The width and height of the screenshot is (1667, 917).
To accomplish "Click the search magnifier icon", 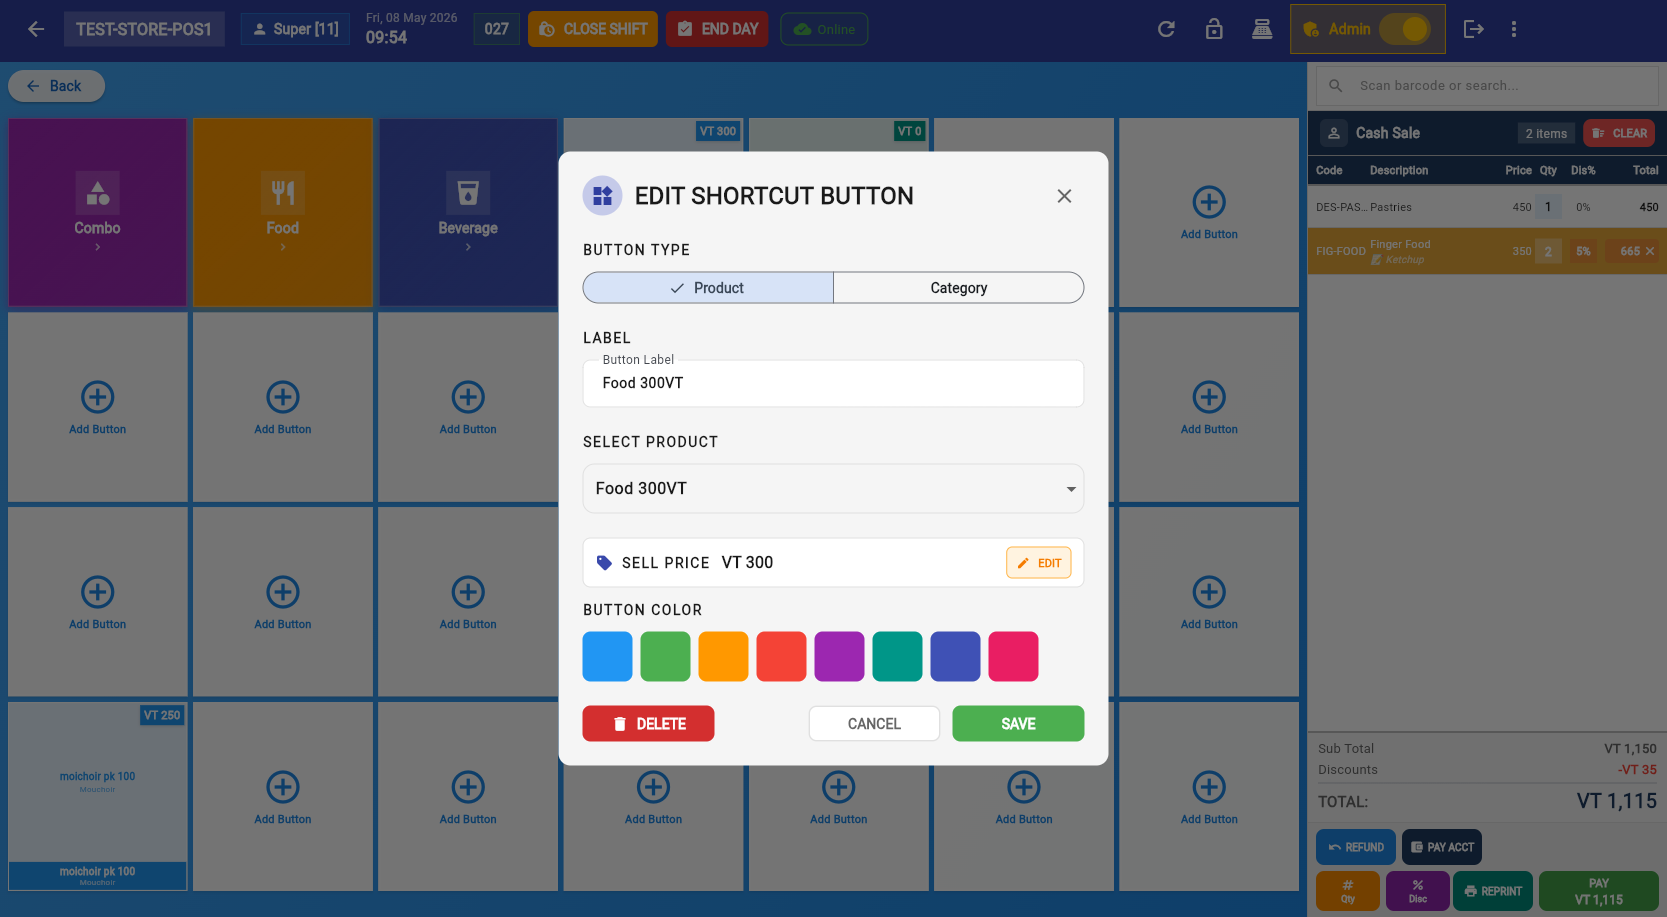I will tap(1335, 86).
